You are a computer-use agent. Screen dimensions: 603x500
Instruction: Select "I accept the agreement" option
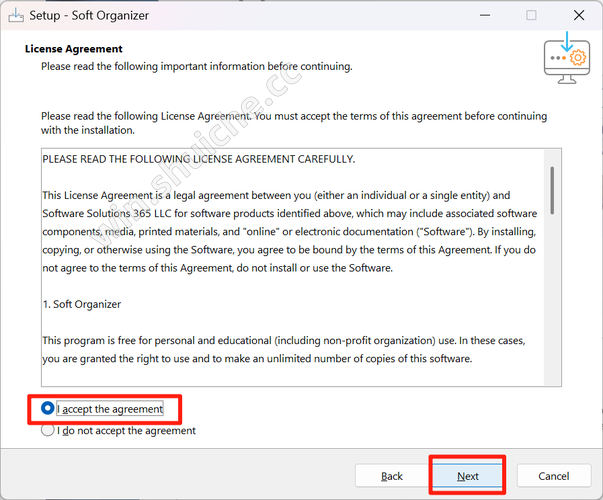[x=48, y=409]
